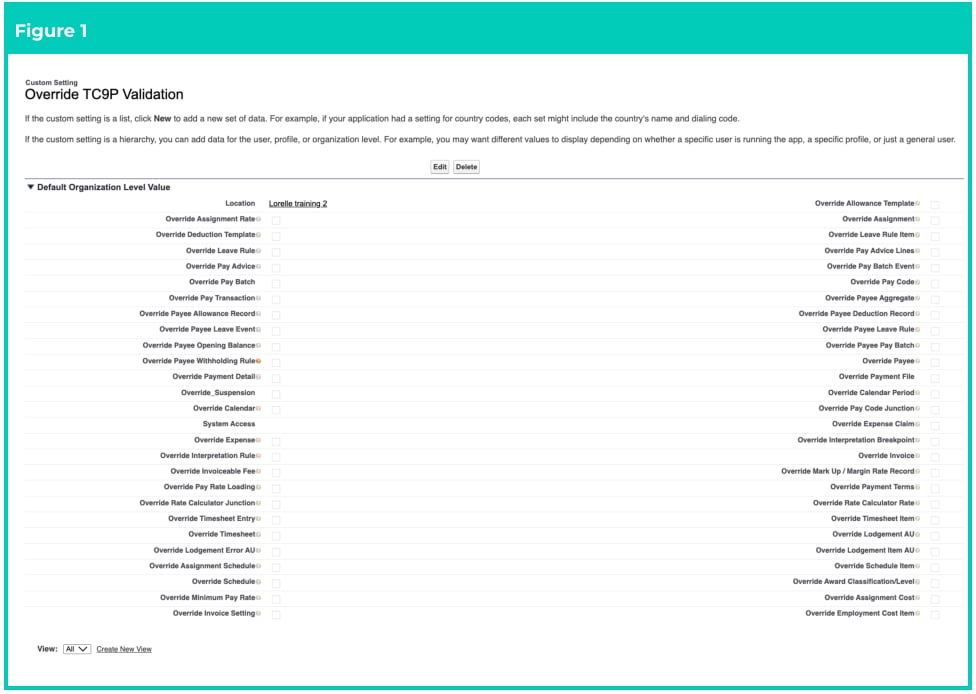Viewport: 976px width, 694px height.
Task: Click the Override Schedule label
Action: tap(223, 581)
